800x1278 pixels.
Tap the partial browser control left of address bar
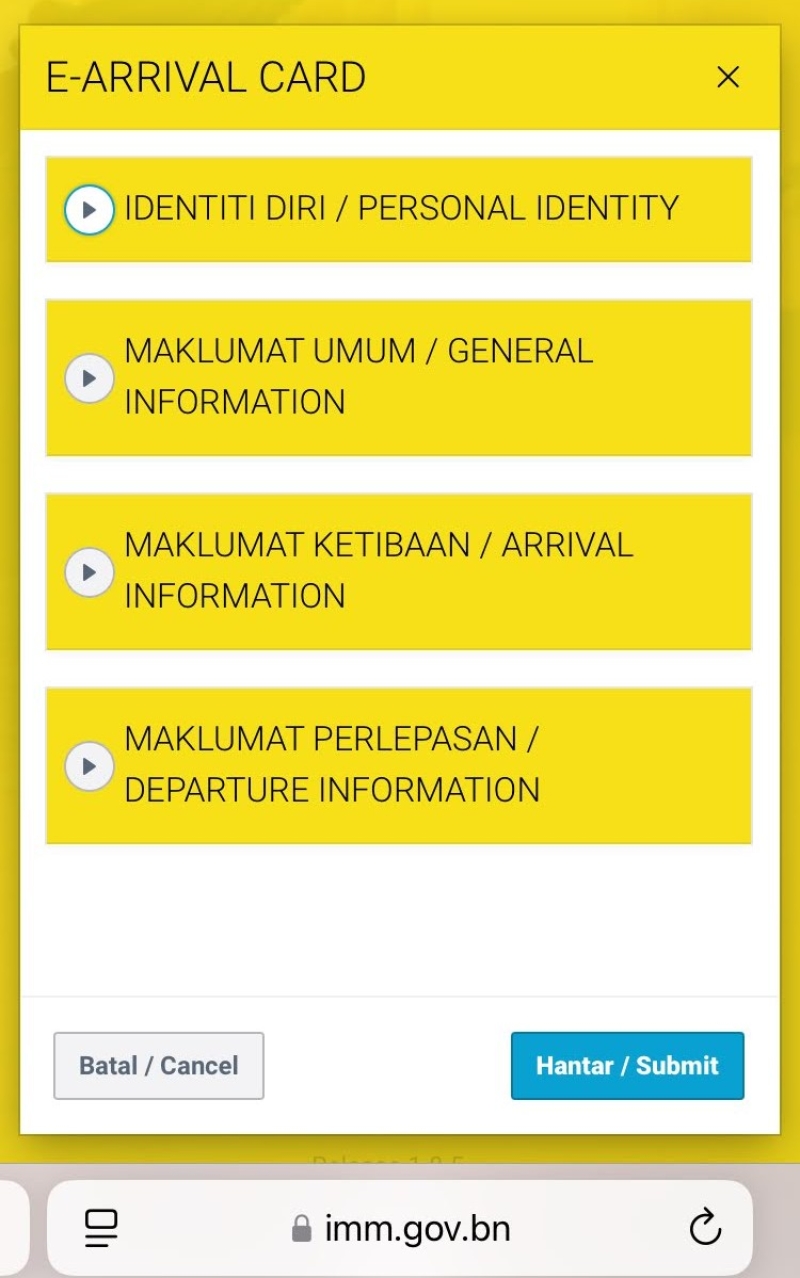coord(11,1227)
